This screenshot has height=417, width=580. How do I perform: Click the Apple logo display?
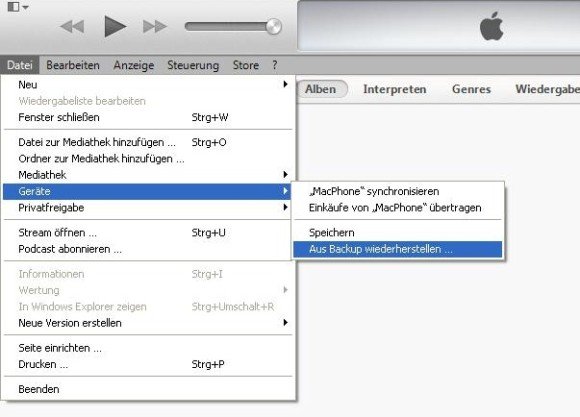pyautogui.click(x=492, y=26)
